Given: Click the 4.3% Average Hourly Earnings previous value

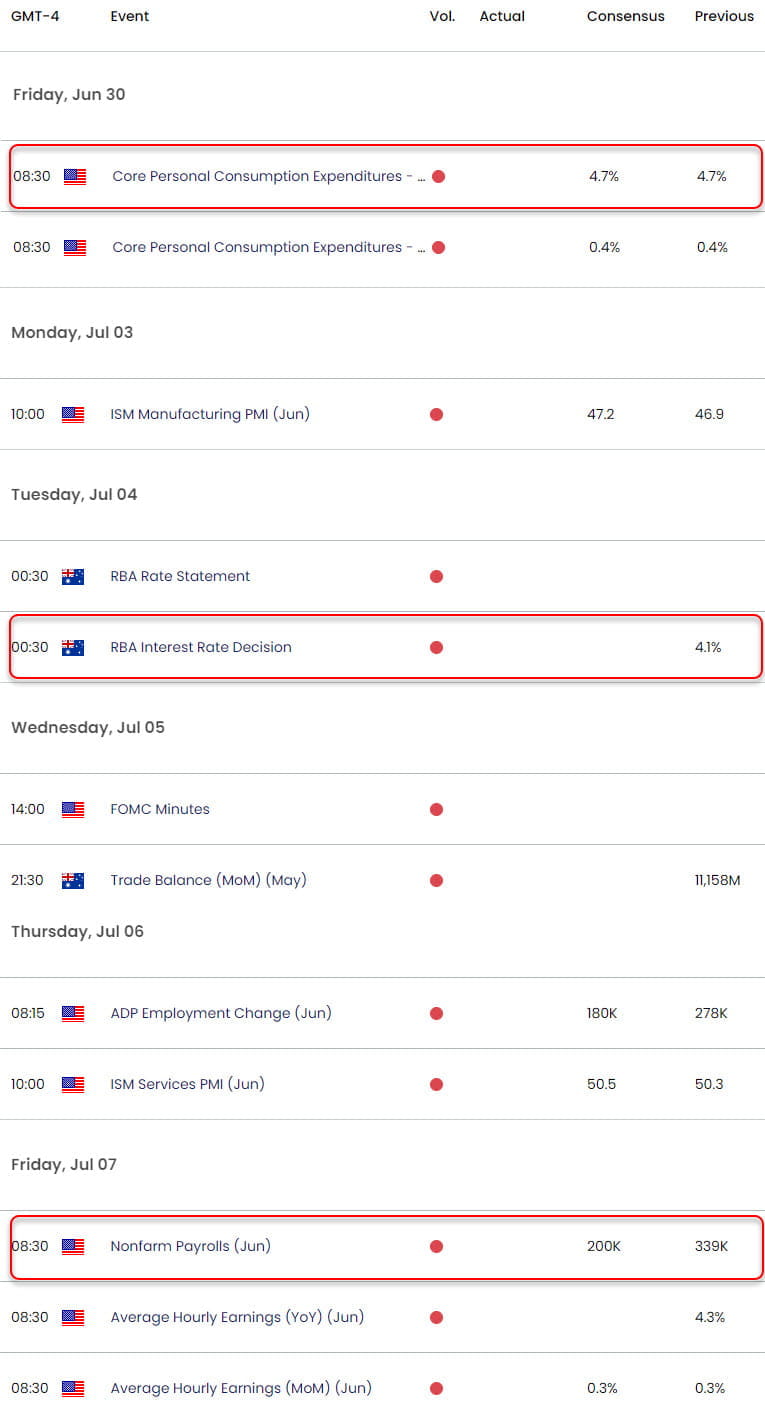Looking at the screenshot, I should coord(709,1317).
